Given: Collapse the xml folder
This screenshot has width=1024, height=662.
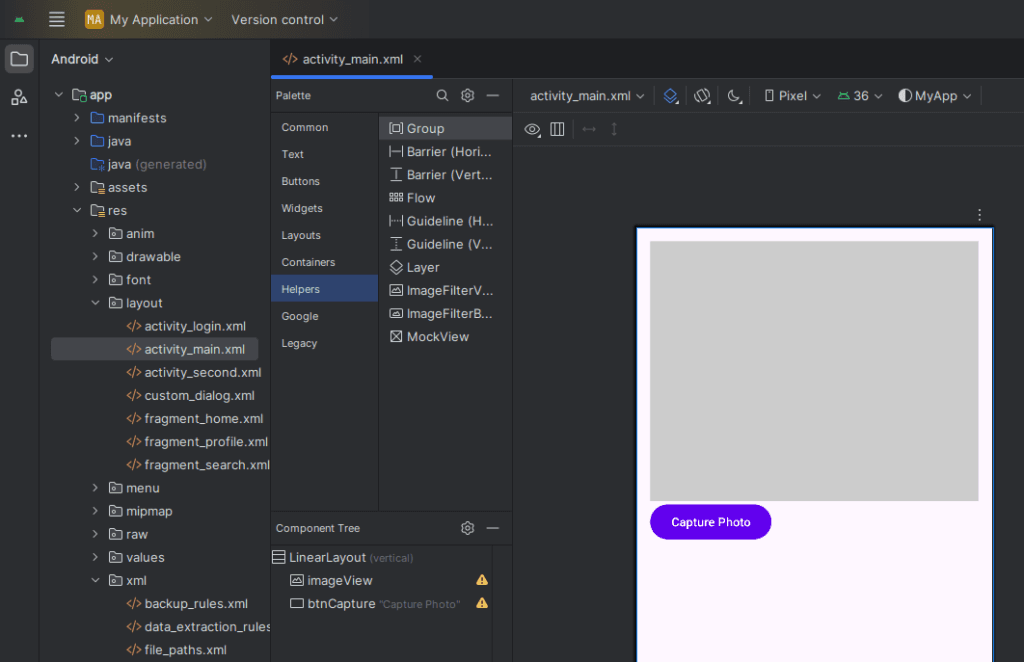Looking at the screenshot, I should point(95,580).
